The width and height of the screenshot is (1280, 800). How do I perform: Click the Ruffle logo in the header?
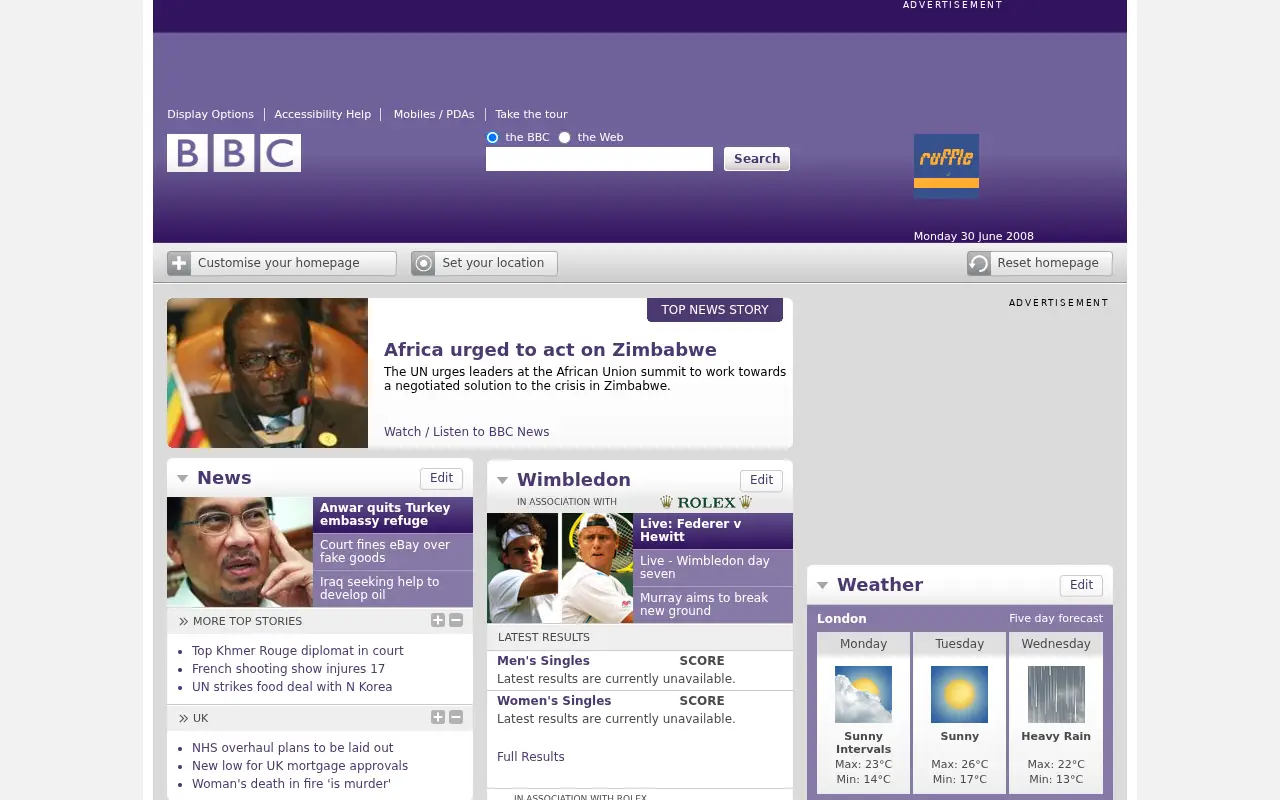[946, 166]
